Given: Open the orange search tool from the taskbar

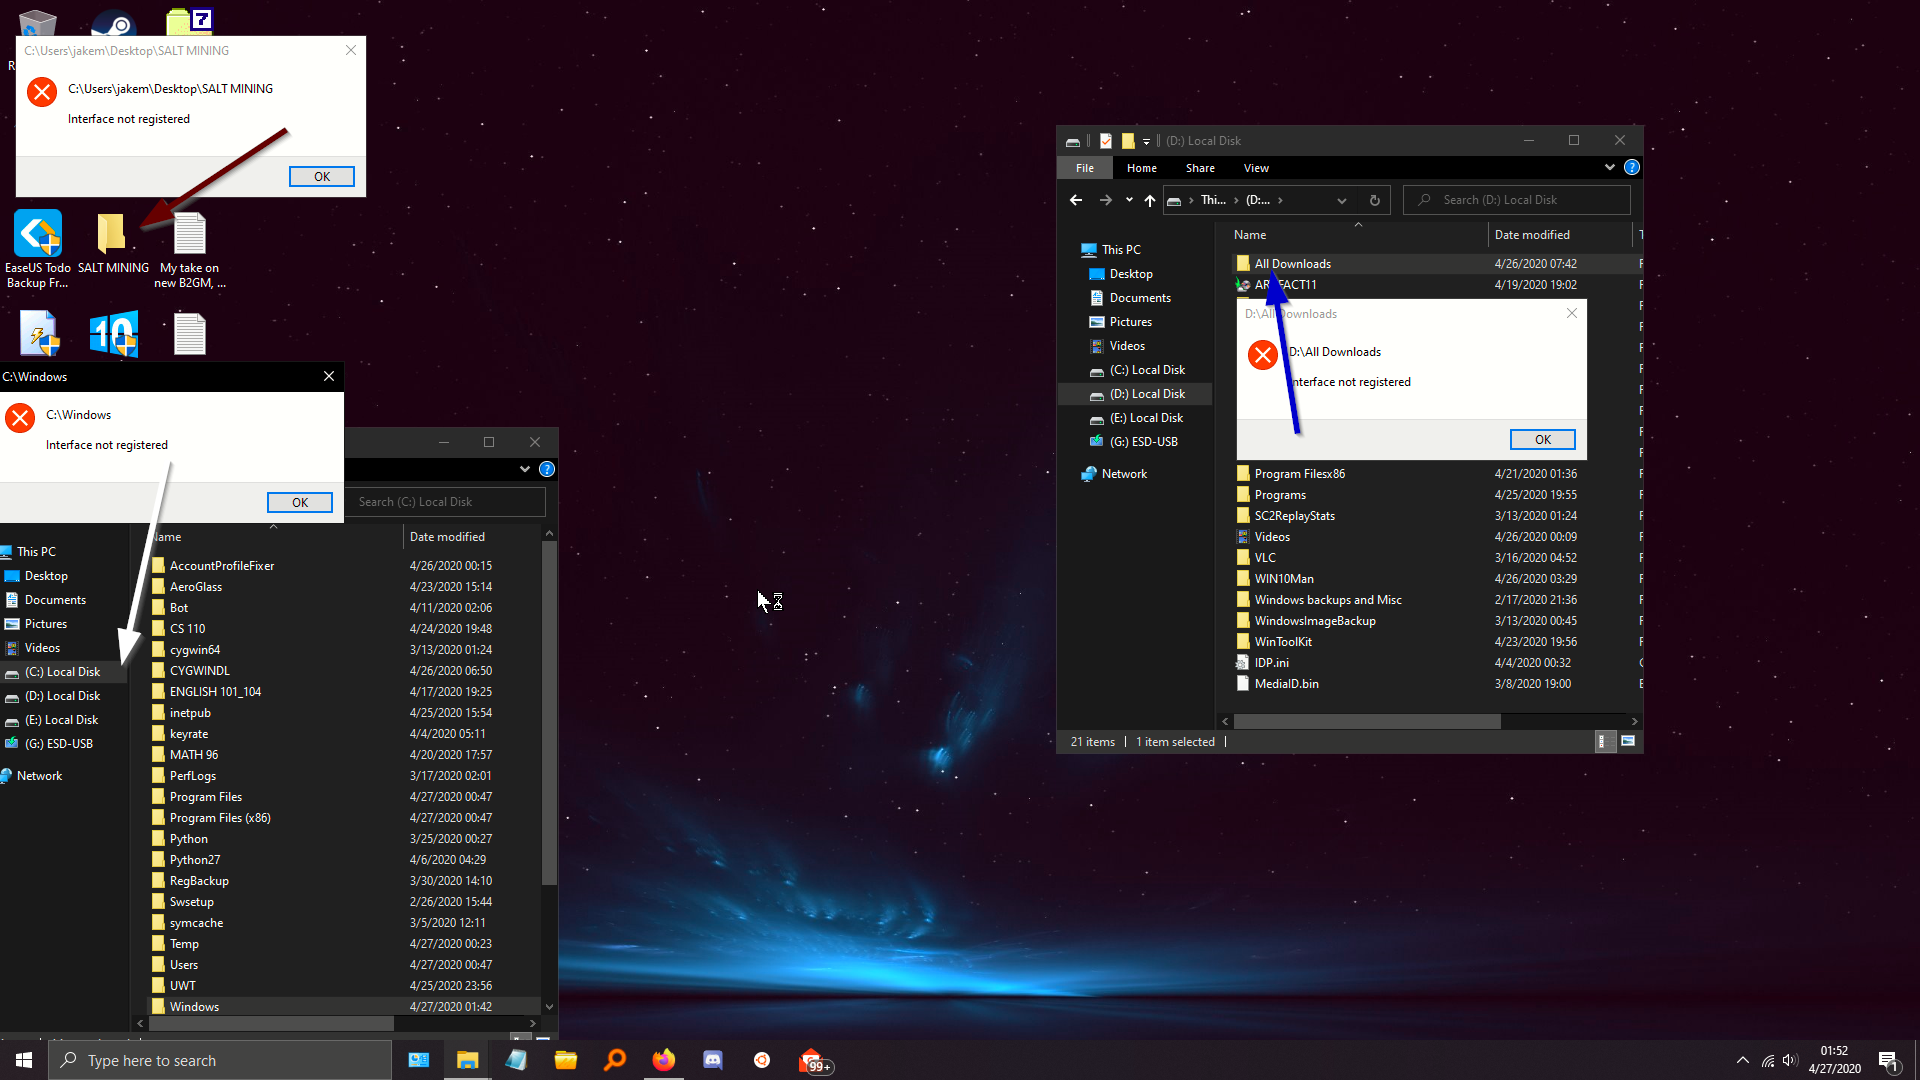Looking at the screenshot, I should pos(614,1060).
